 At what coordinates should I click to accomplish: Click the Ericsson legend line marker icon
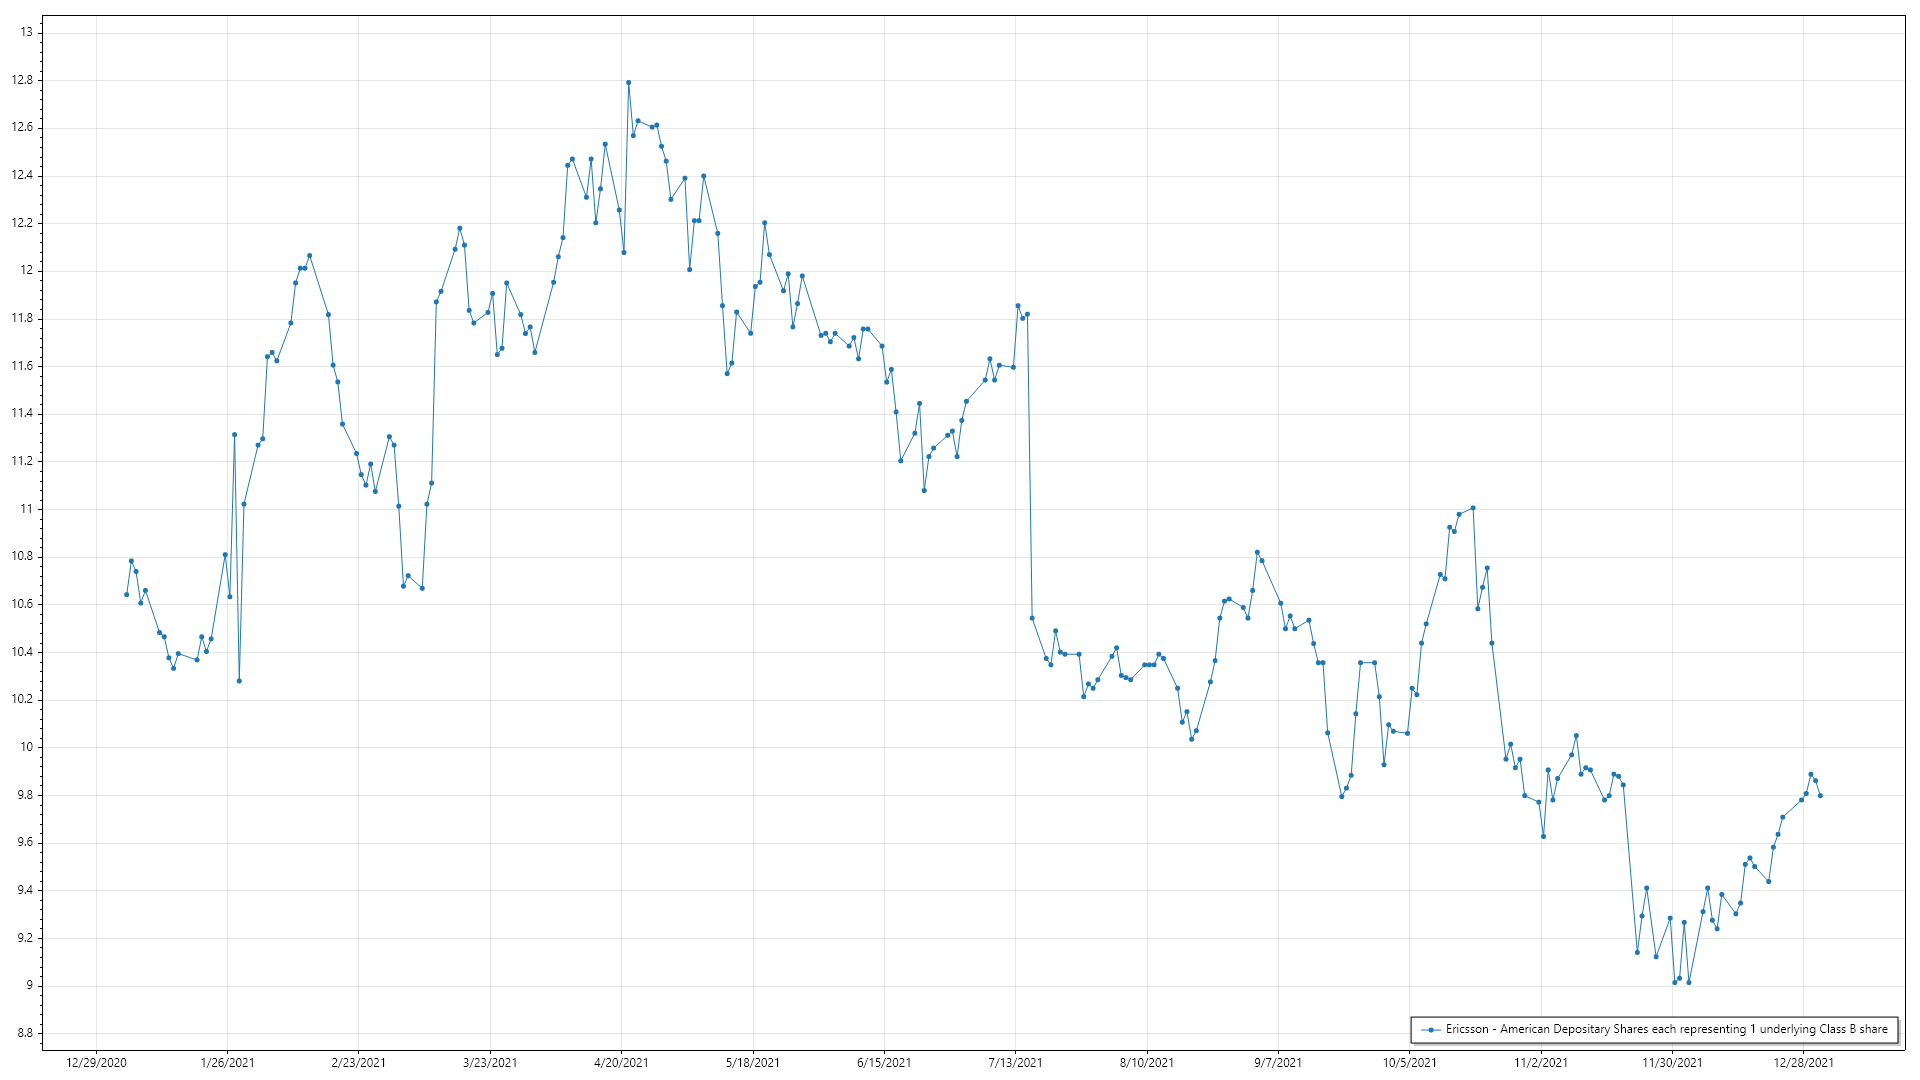(1431, 1029)
